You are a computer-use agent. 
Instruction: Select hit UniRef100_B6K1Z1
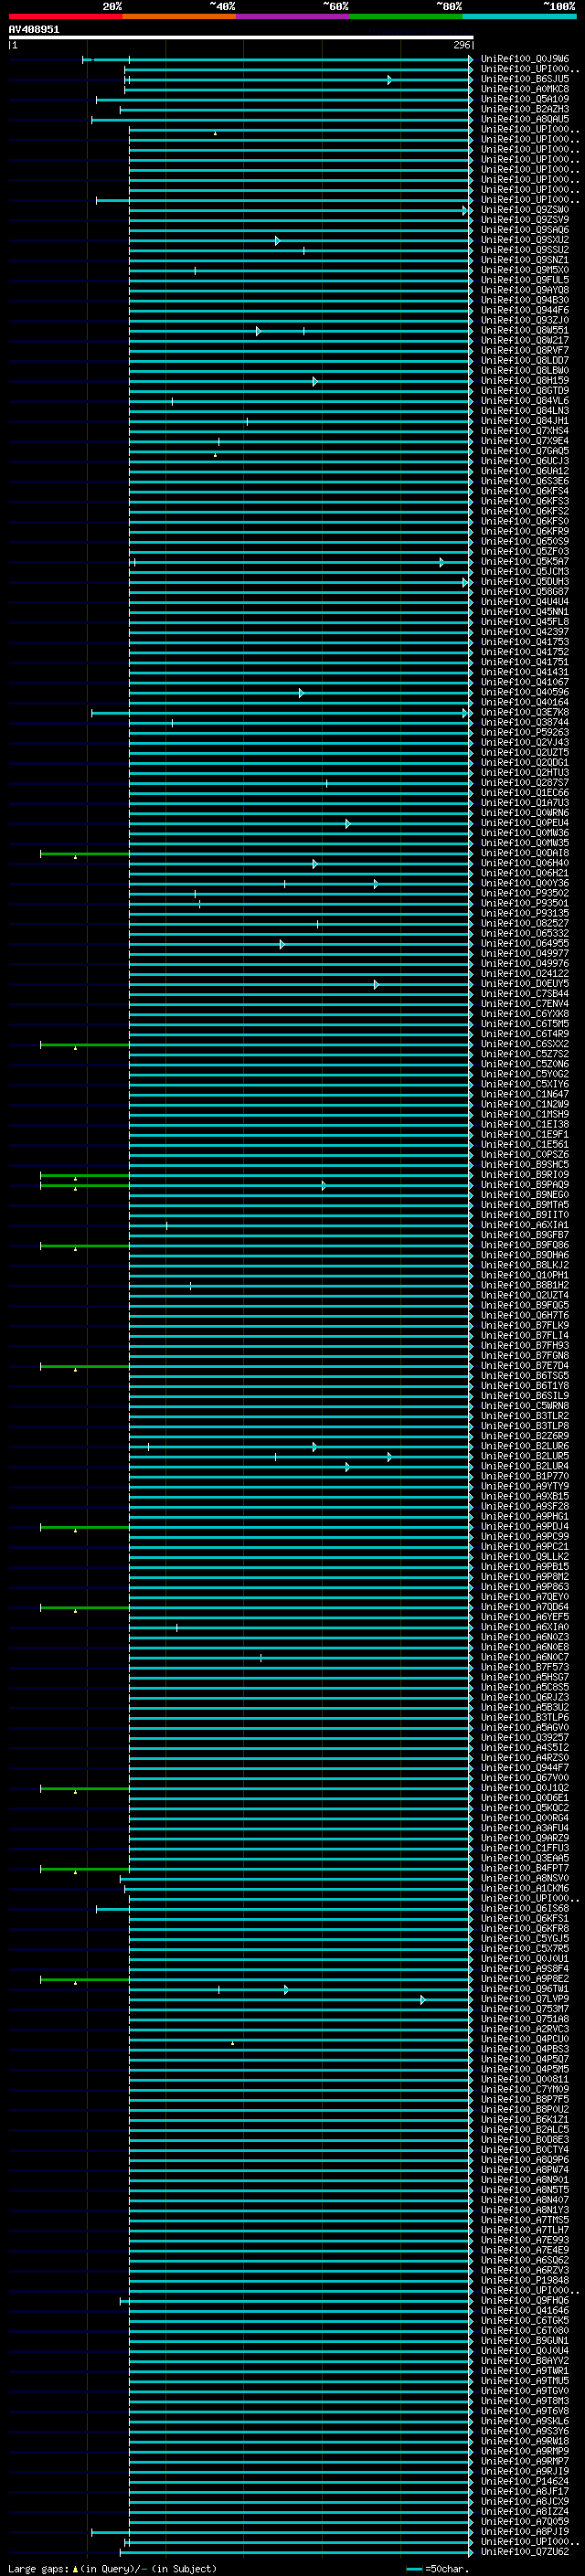[x=525, y=2119]
